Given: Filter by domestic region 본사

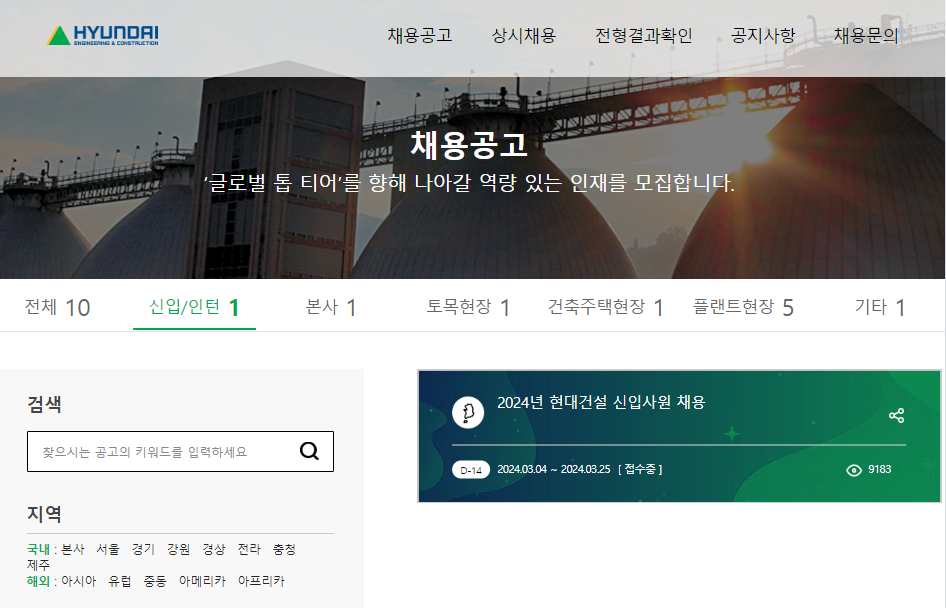Looking at the screenshot, I should [73, 549].
